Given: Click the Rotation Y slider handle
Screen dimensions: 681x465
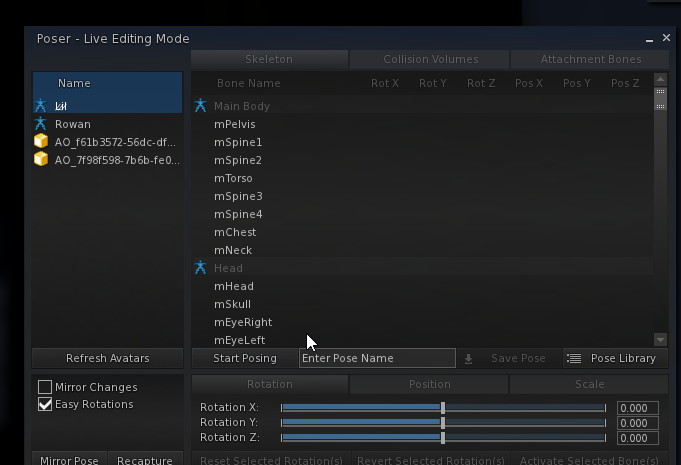Looking at the screenshot, I should point(443,422).
